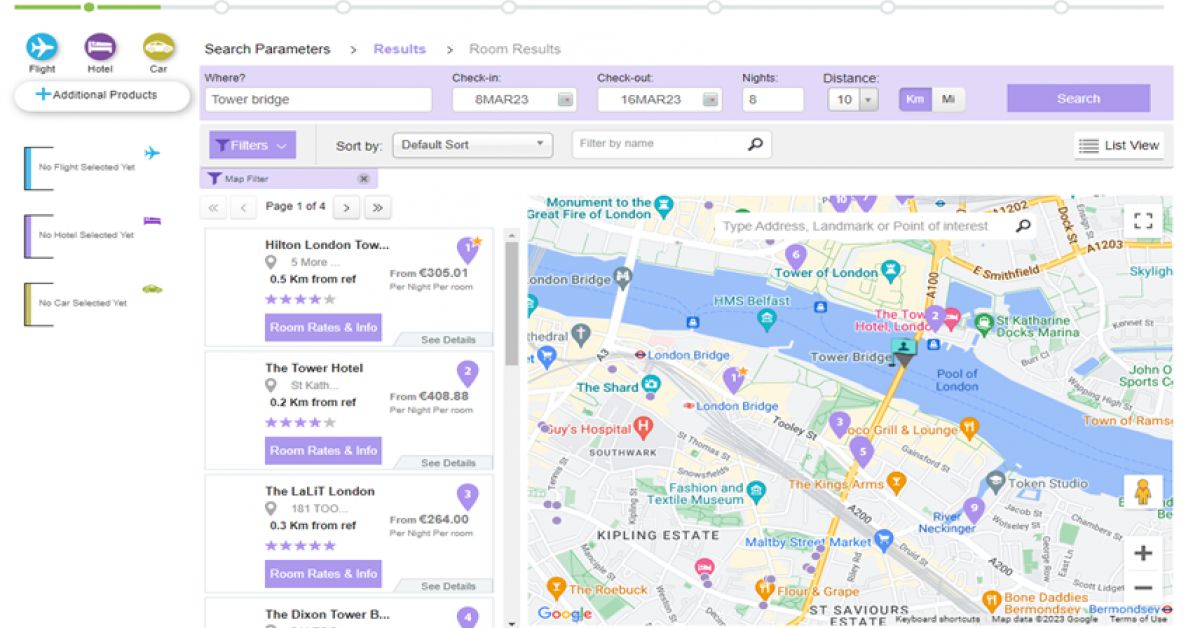This screenshot has height=628, width=1200.
Task: Click the Search button
Action: 1078,98
